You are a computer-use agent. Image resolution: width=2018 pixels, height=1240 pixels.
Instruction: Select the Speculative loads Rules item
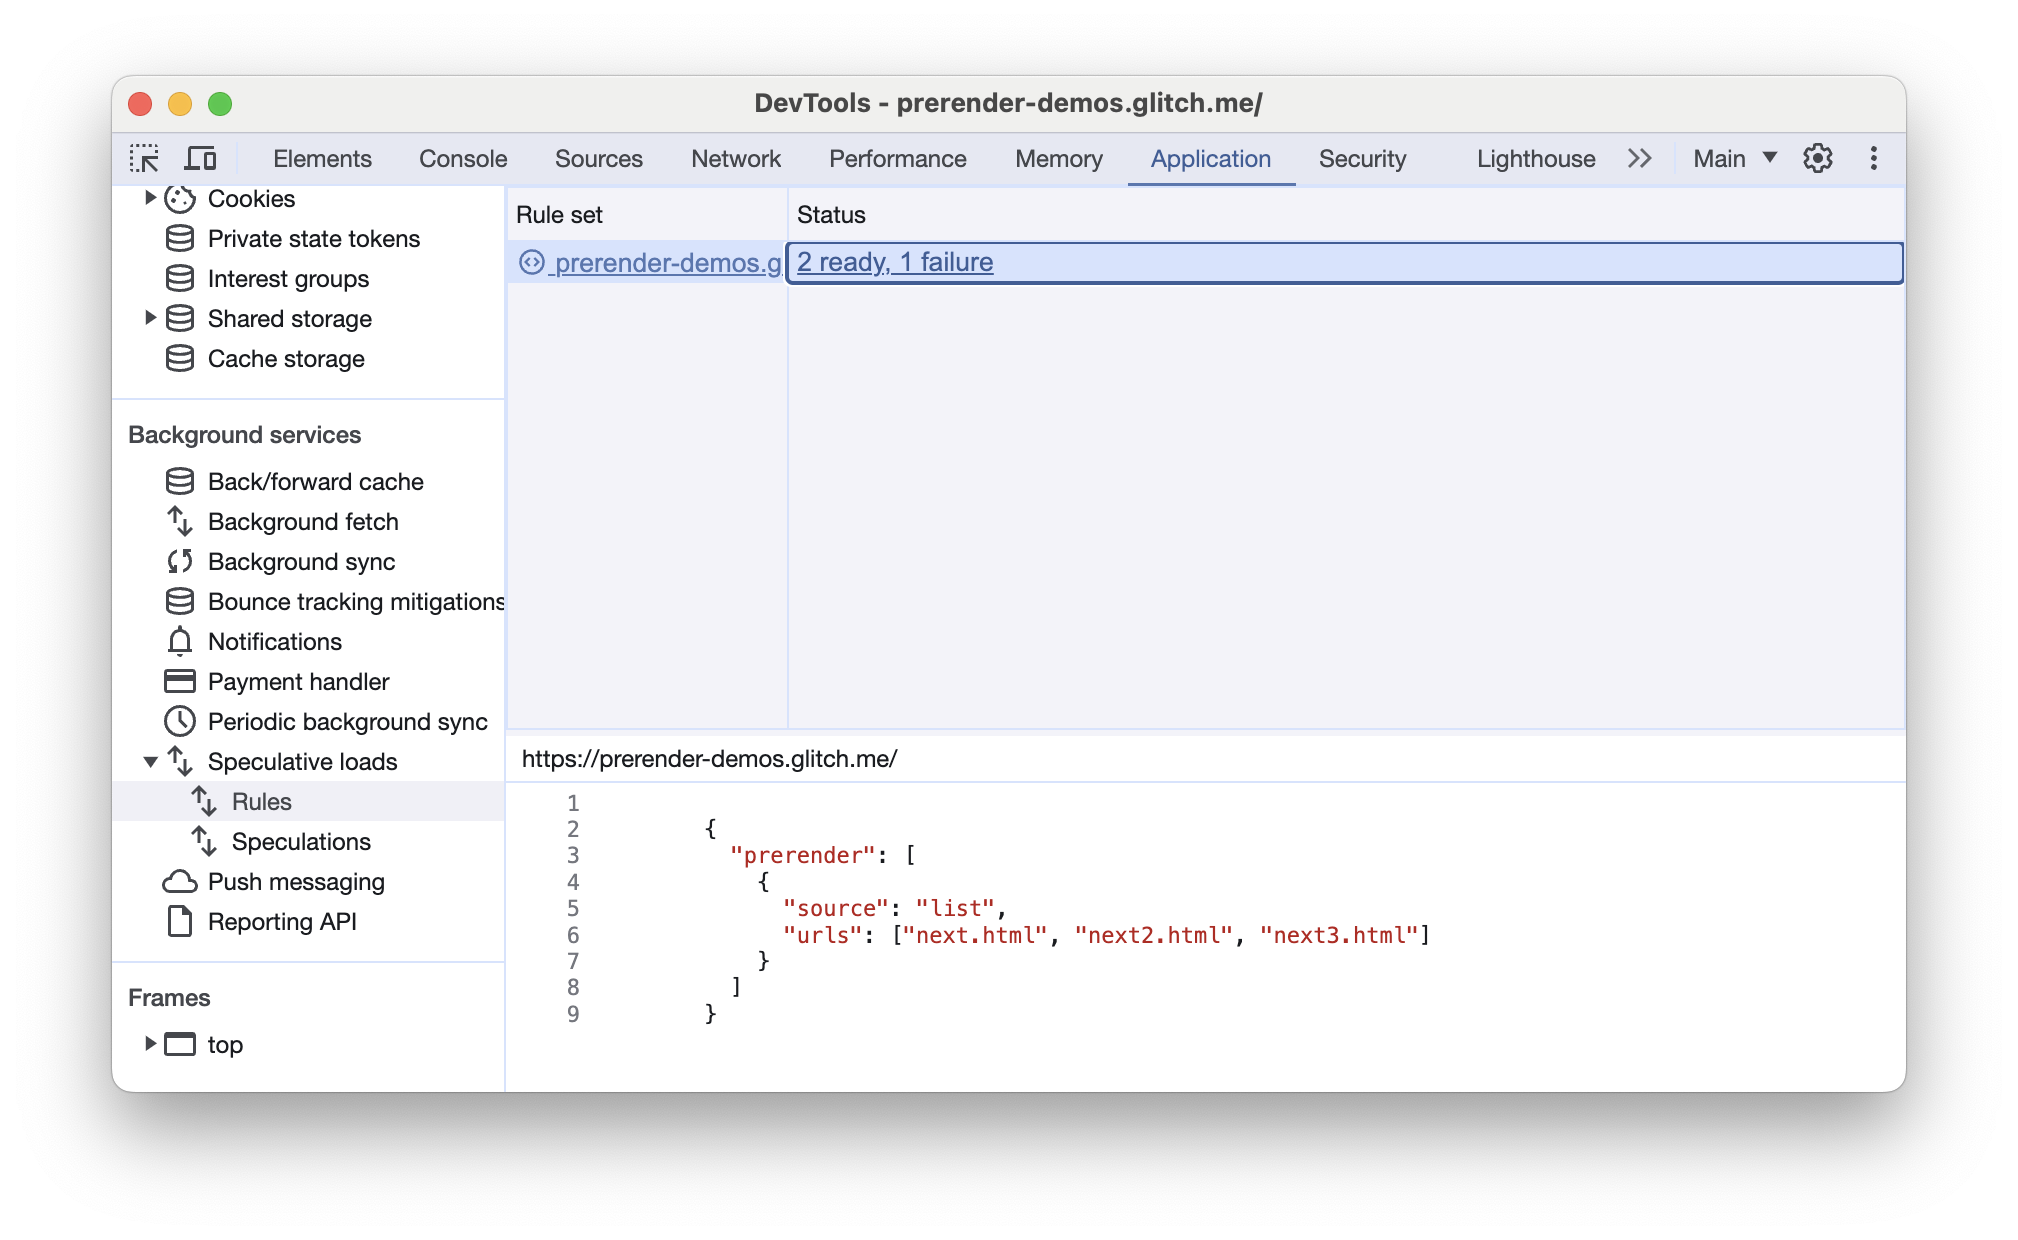(261, 802)
